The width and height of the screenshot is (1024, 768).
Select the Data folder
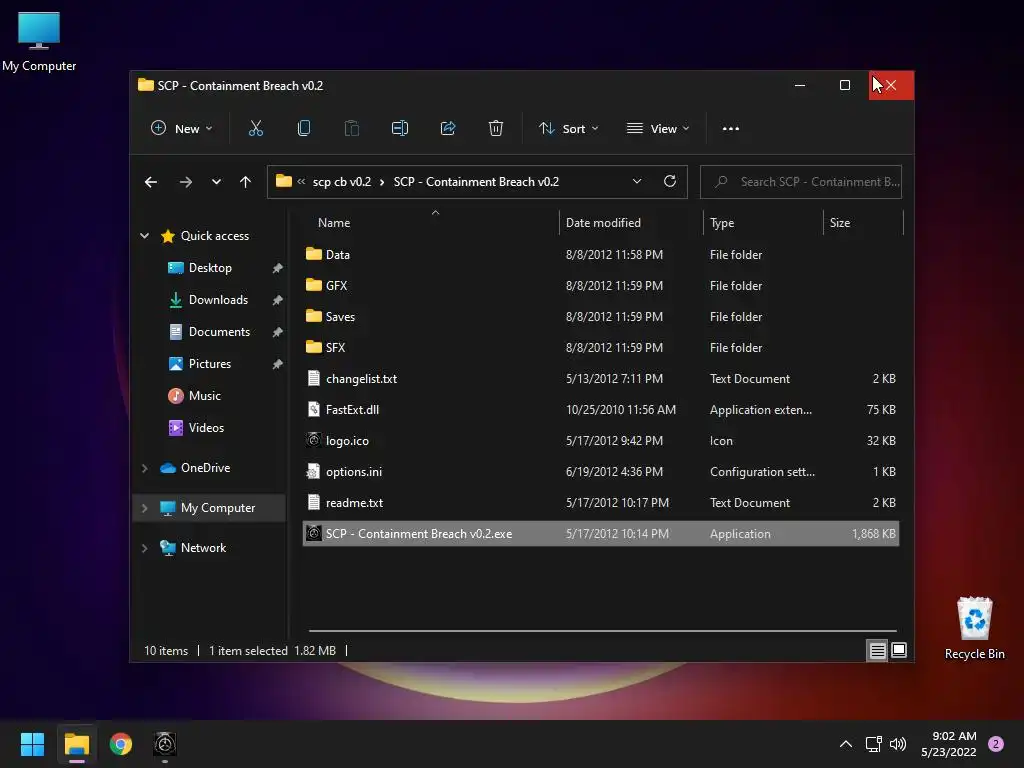pyautogui.click(x=601, y=255)
